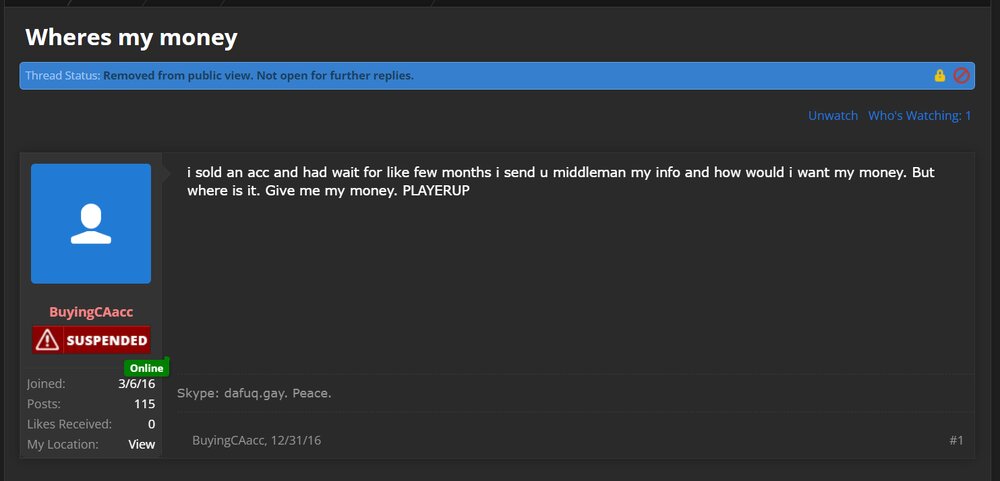Click the green Online status badge
Viewport: 1000px width, 481px height.
(x=147, y=368)
